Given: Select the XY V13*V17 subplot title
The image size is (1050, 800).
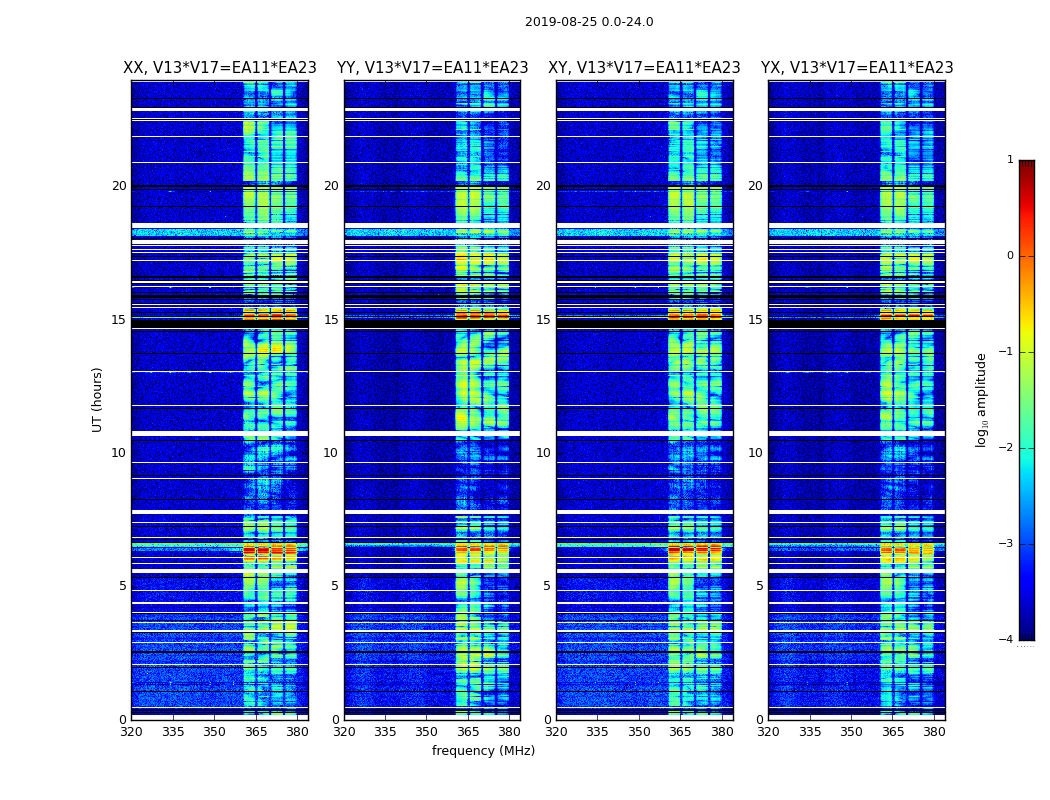Looking at the screenshot, I should 644,68.
